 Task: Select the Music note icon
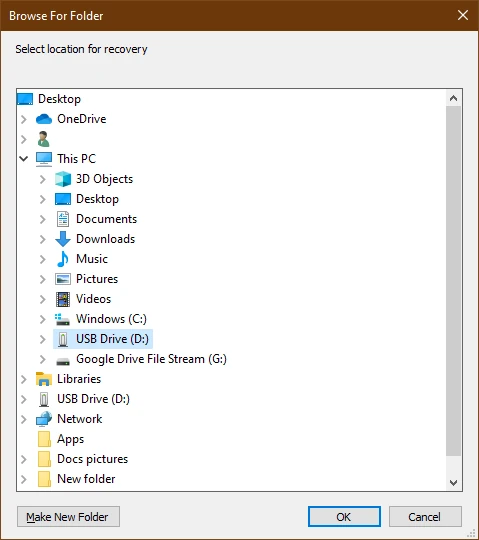click(x=63, y=259)
